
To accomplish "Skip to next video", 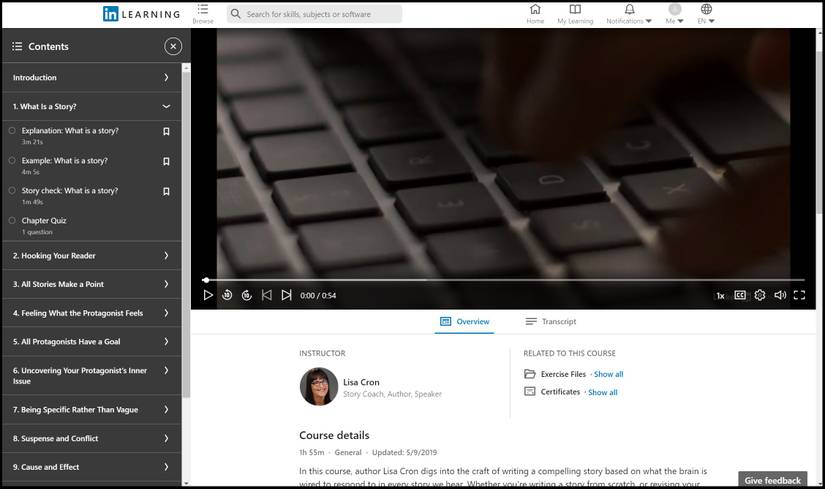I will (x=286, y=295).
